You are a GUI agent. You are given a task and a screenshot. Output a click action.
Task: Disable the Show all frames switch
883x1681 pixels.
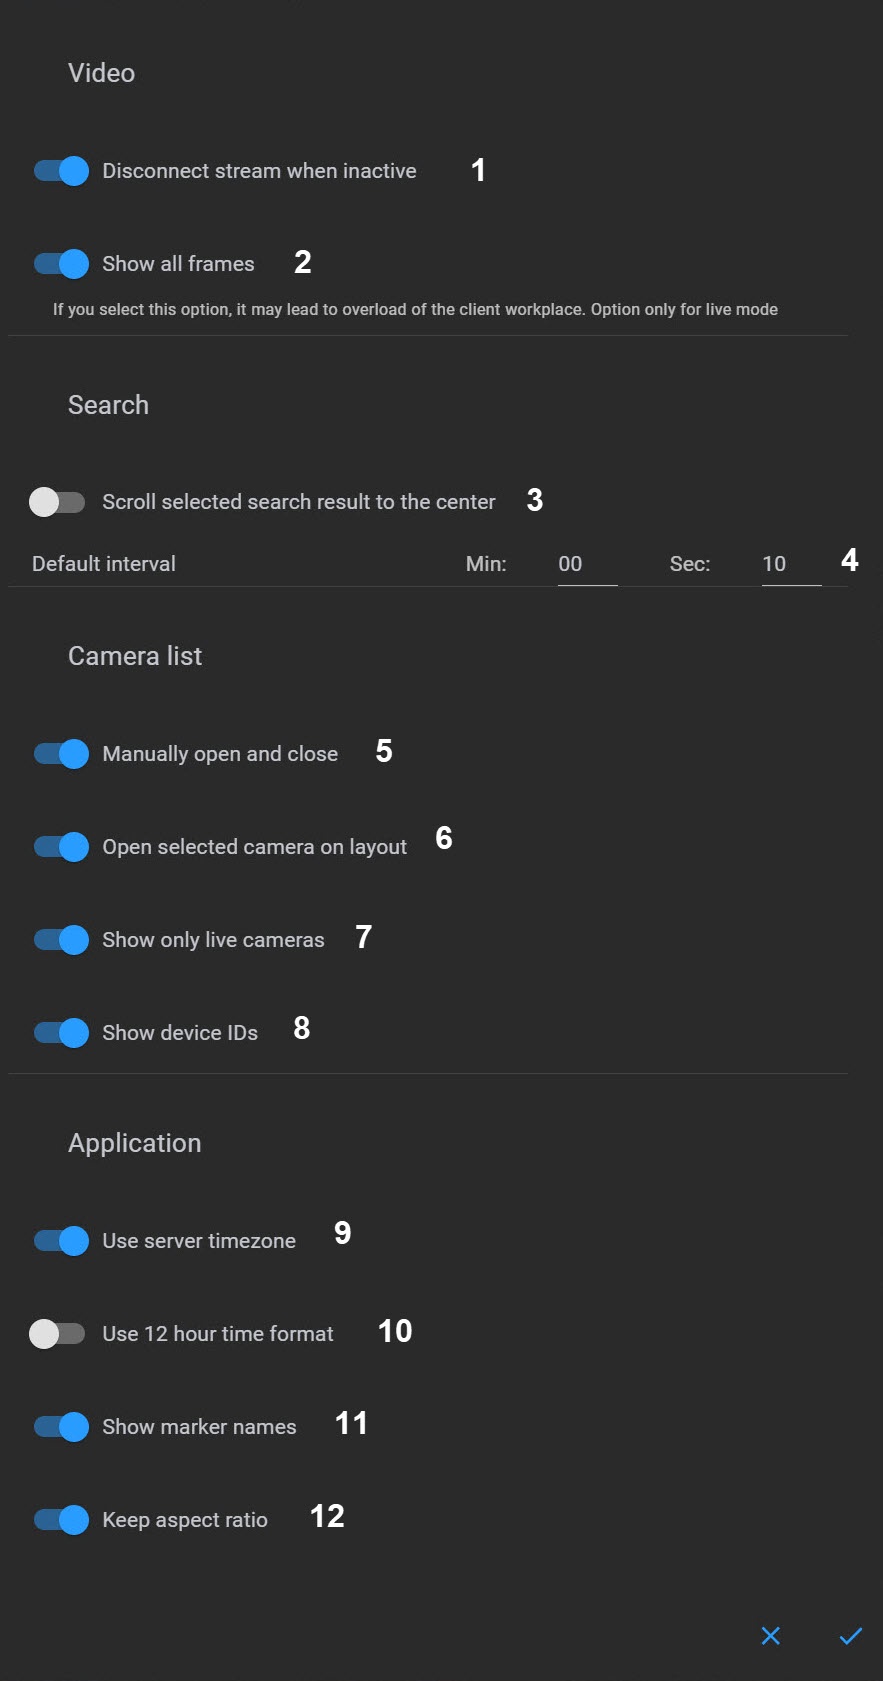[61, 264]
